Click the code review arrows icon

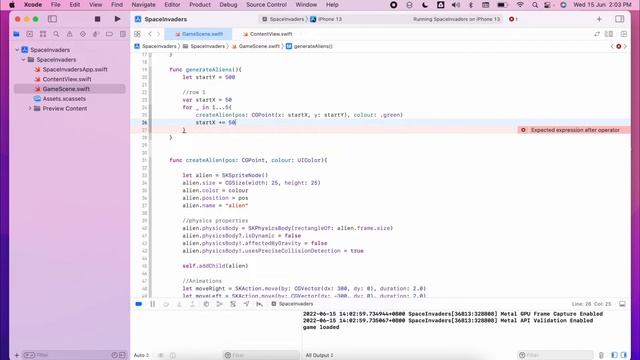(x=597, y=34)
